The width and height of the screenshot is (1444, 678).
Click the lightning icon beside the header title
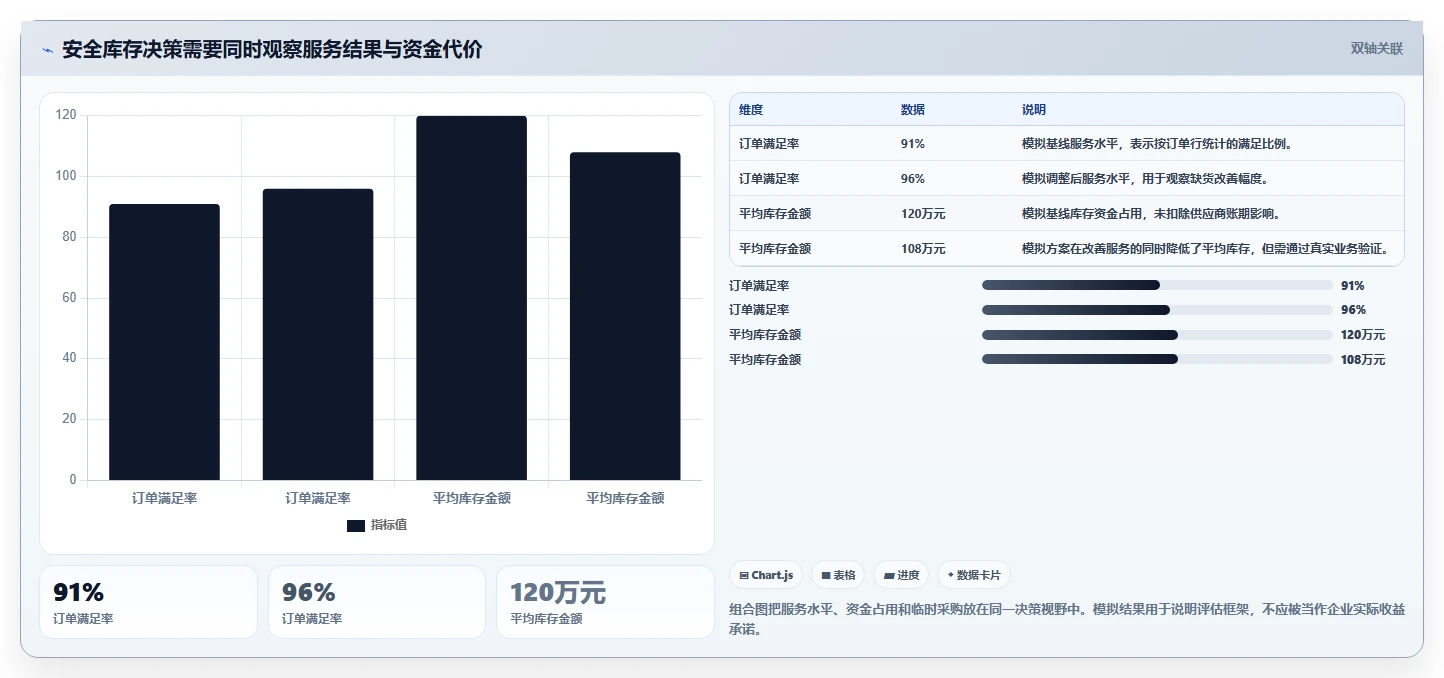[x=47, y=50]
